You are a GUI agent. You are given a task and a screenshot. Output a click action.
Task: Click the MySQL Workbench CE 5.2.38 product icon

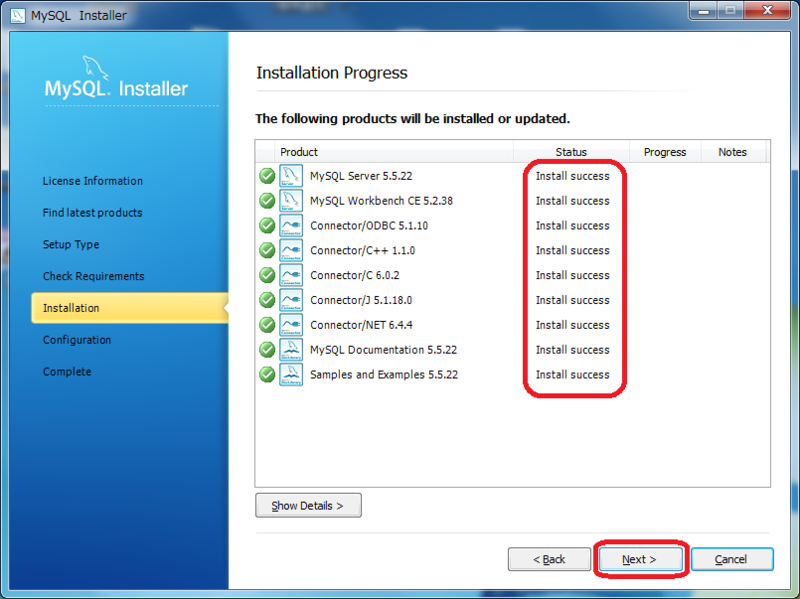point(291,201)
